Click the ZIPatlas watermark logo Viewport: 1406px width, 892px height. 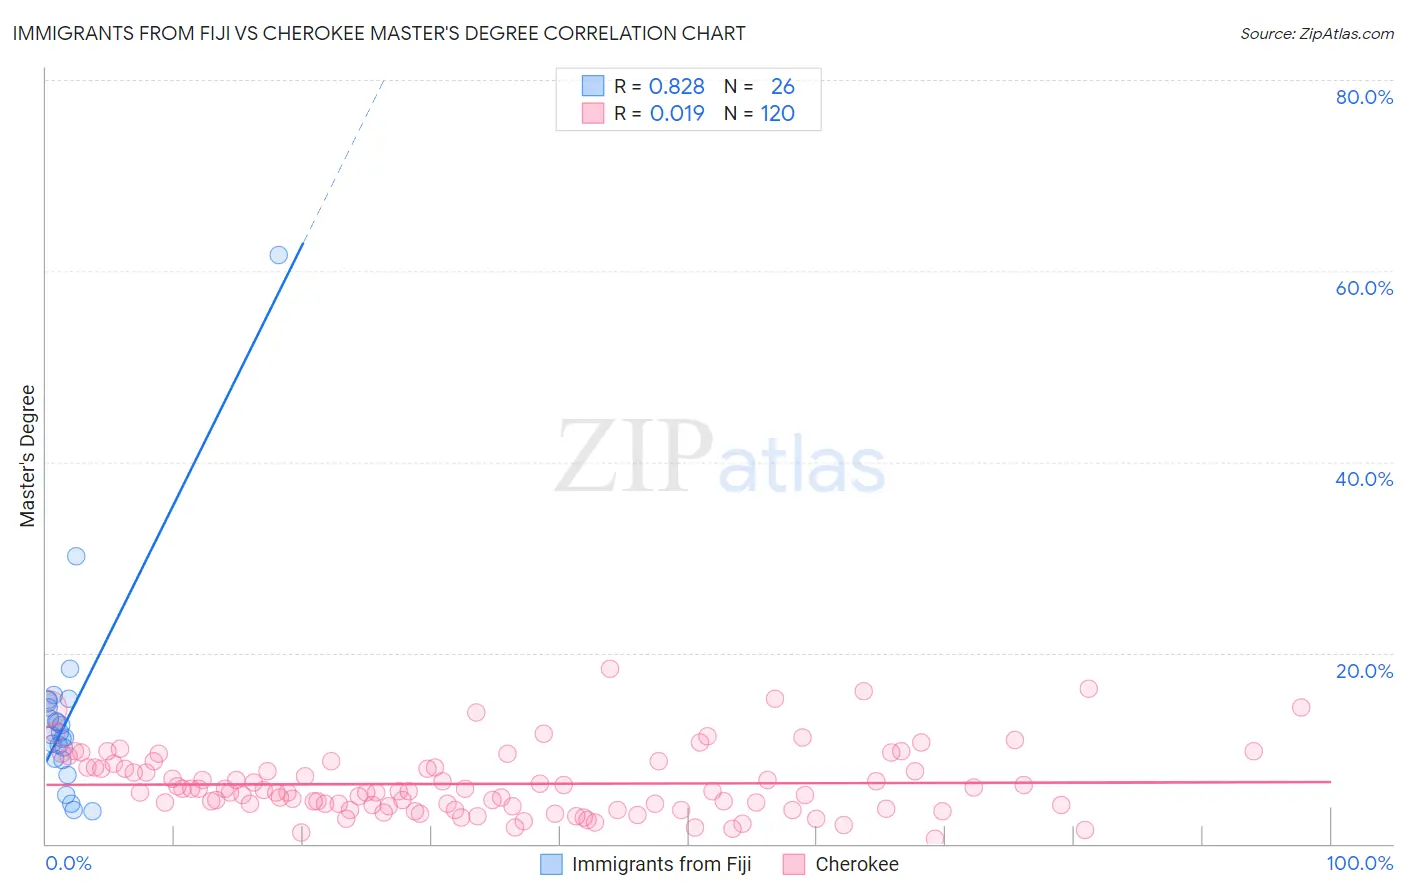(720, 458)
